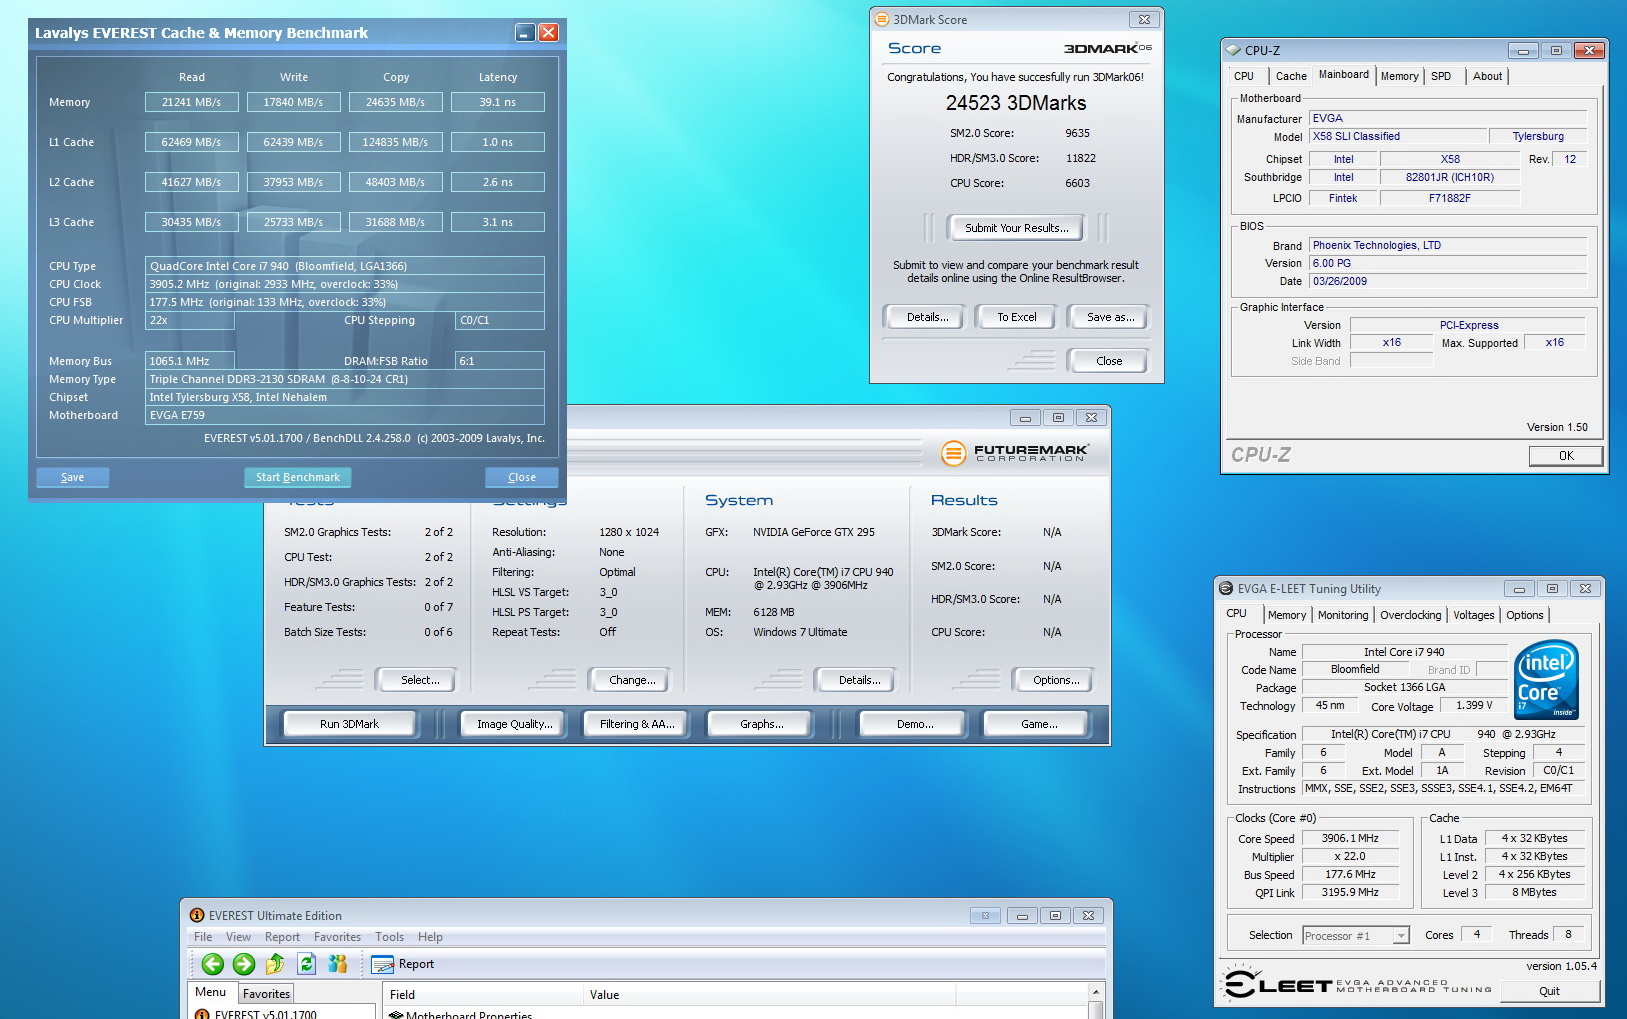The width and height of the screenshot is (1627, 1019).
Task: Click the Core Voltage 1.399 V field
Action: coord(1473,705)
